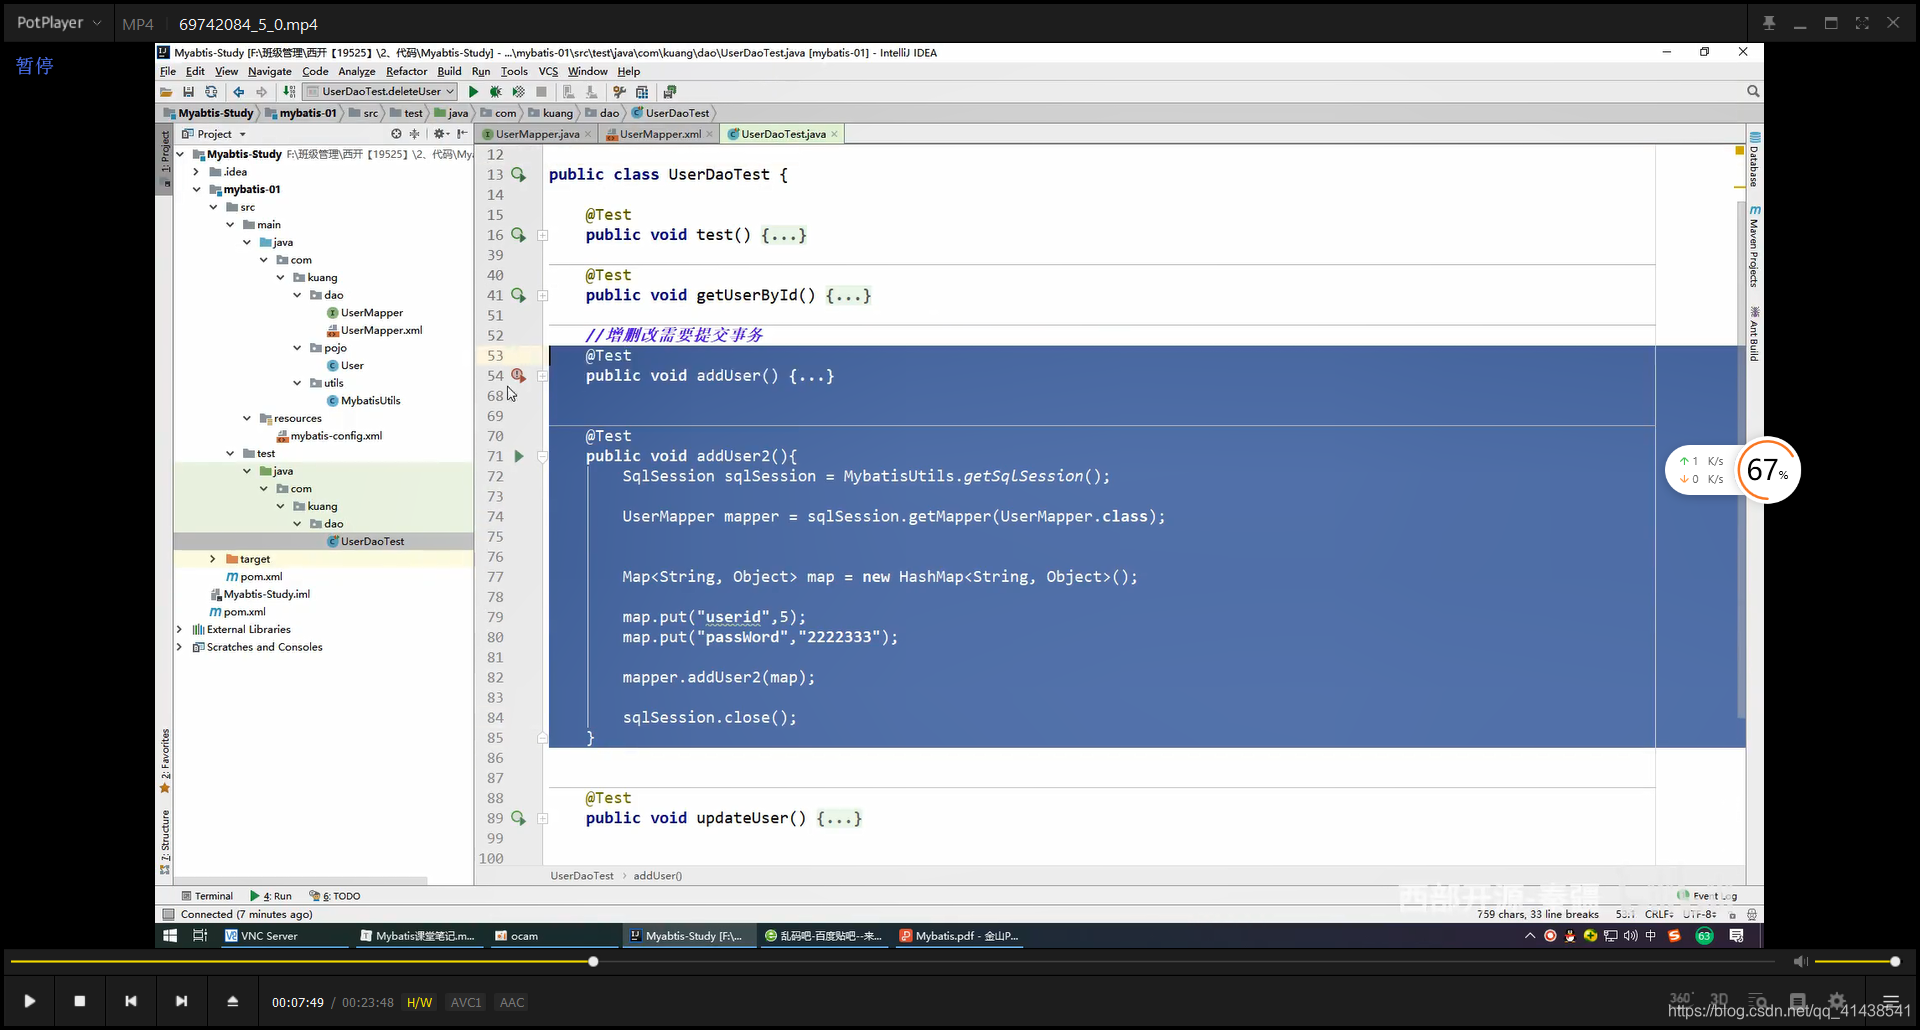Image resolution: width=1920 pixels, height=1030 pixels.
Task: Open the Refactor menu
Action: click(x=406, y=72)
